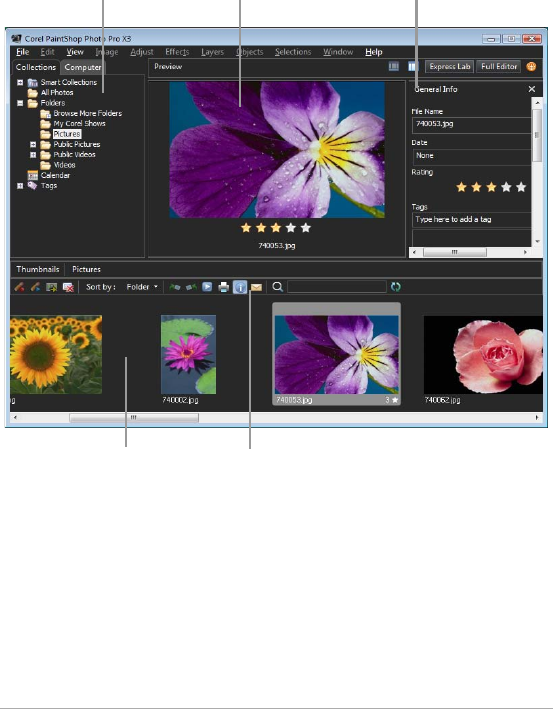Start slide show with blue play icon

207,287
